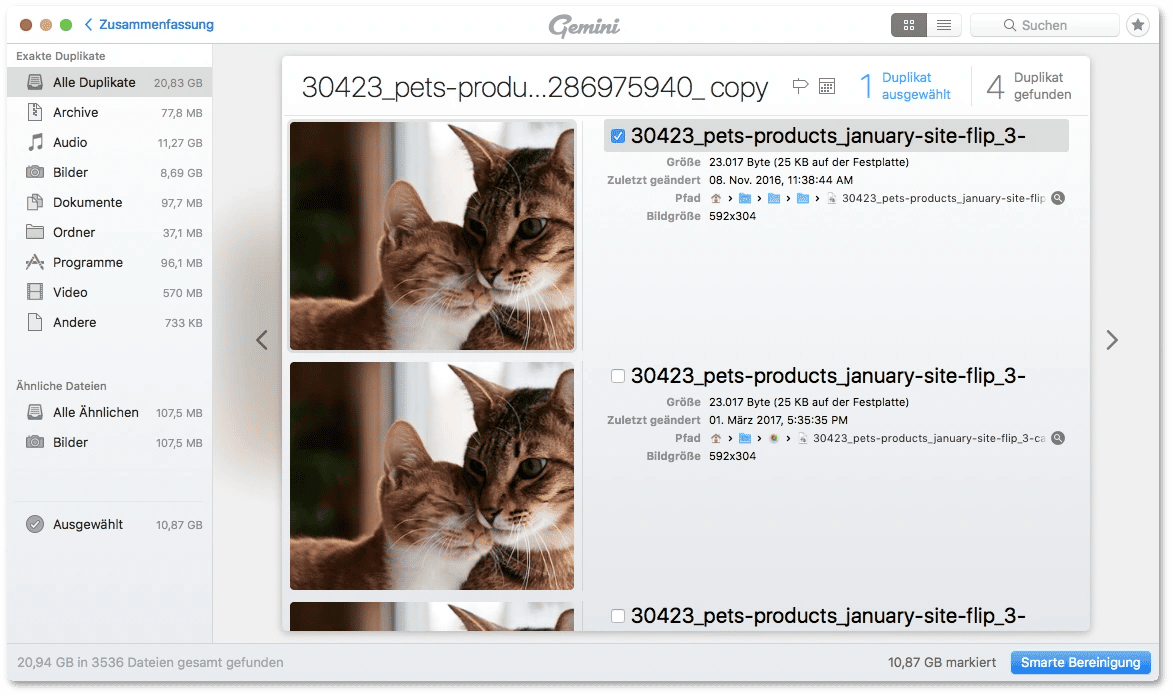This screenshot has height=695, width=1172.
Task: Open the Audio duplicates category
Action: tap(109, 142)
